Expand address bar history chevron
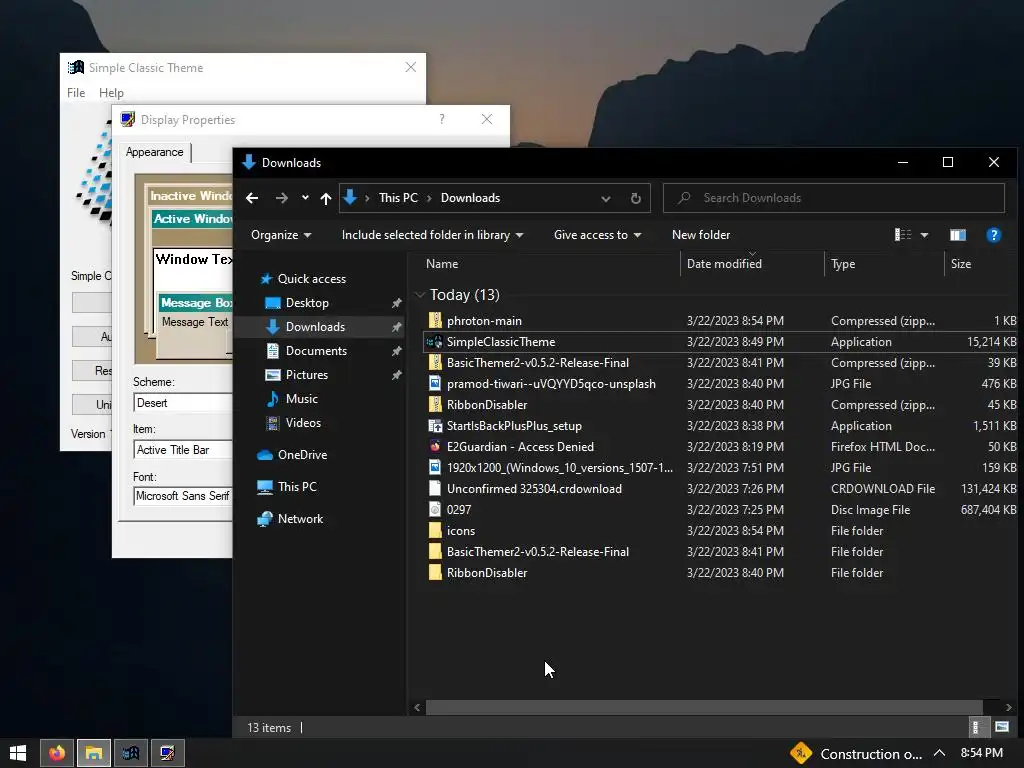Screen dimensions: 1024x768 [606, 199]
